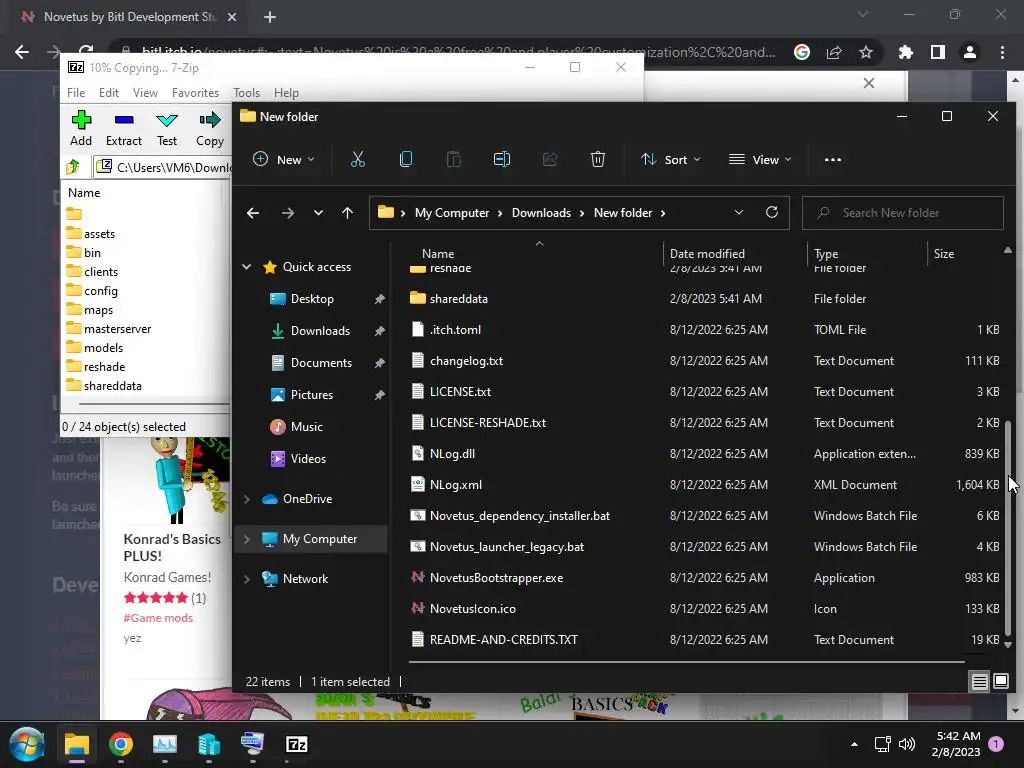The image size is (1024, 768).
Task: Open Desktop in Quick access
Action: 312,298
